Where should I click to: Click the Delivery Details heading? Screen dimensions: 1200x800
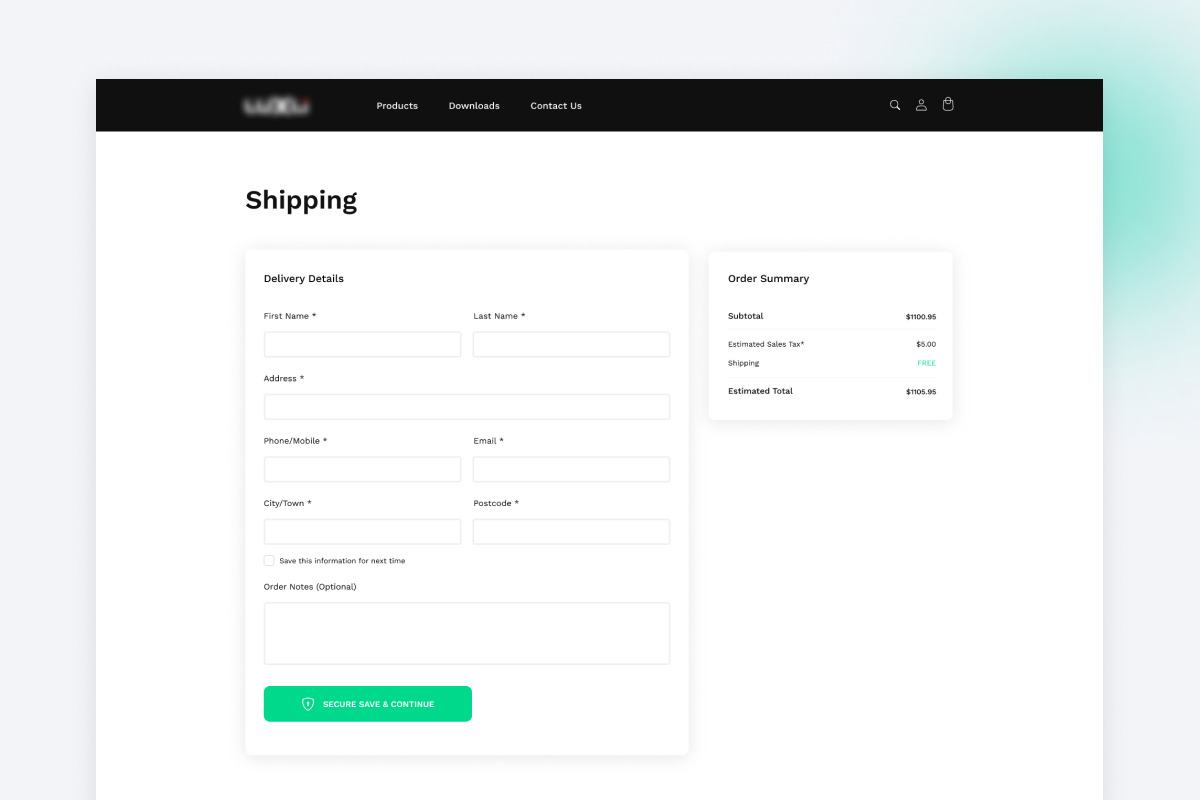click(304, 279)
